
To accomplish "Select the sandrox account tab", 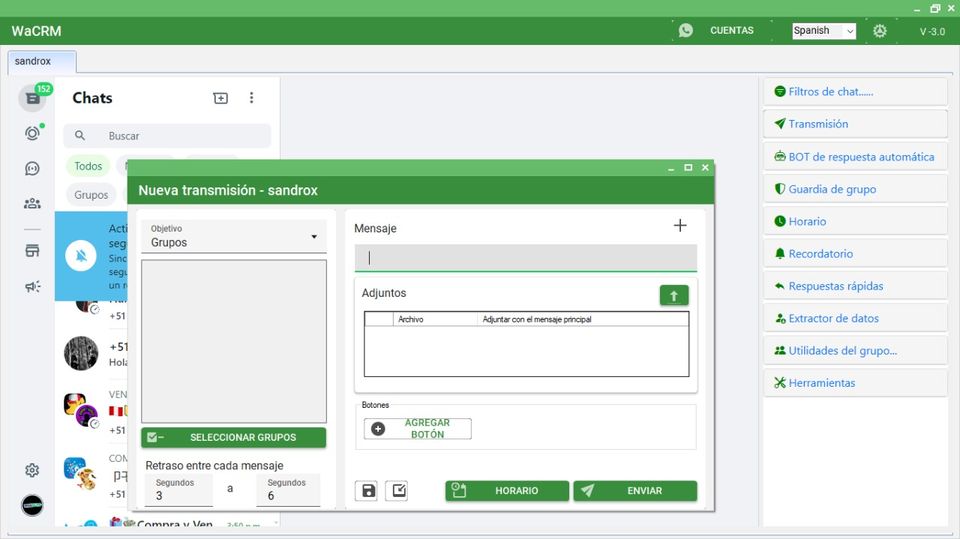I will (x=34, y=61).
